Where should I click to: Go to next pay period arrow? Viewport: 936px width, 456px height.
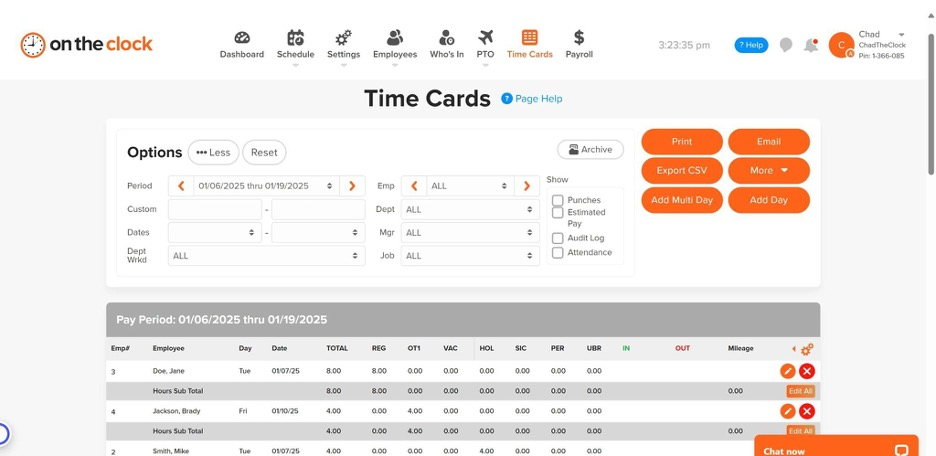pyautogui.click(x=352, y=186)
